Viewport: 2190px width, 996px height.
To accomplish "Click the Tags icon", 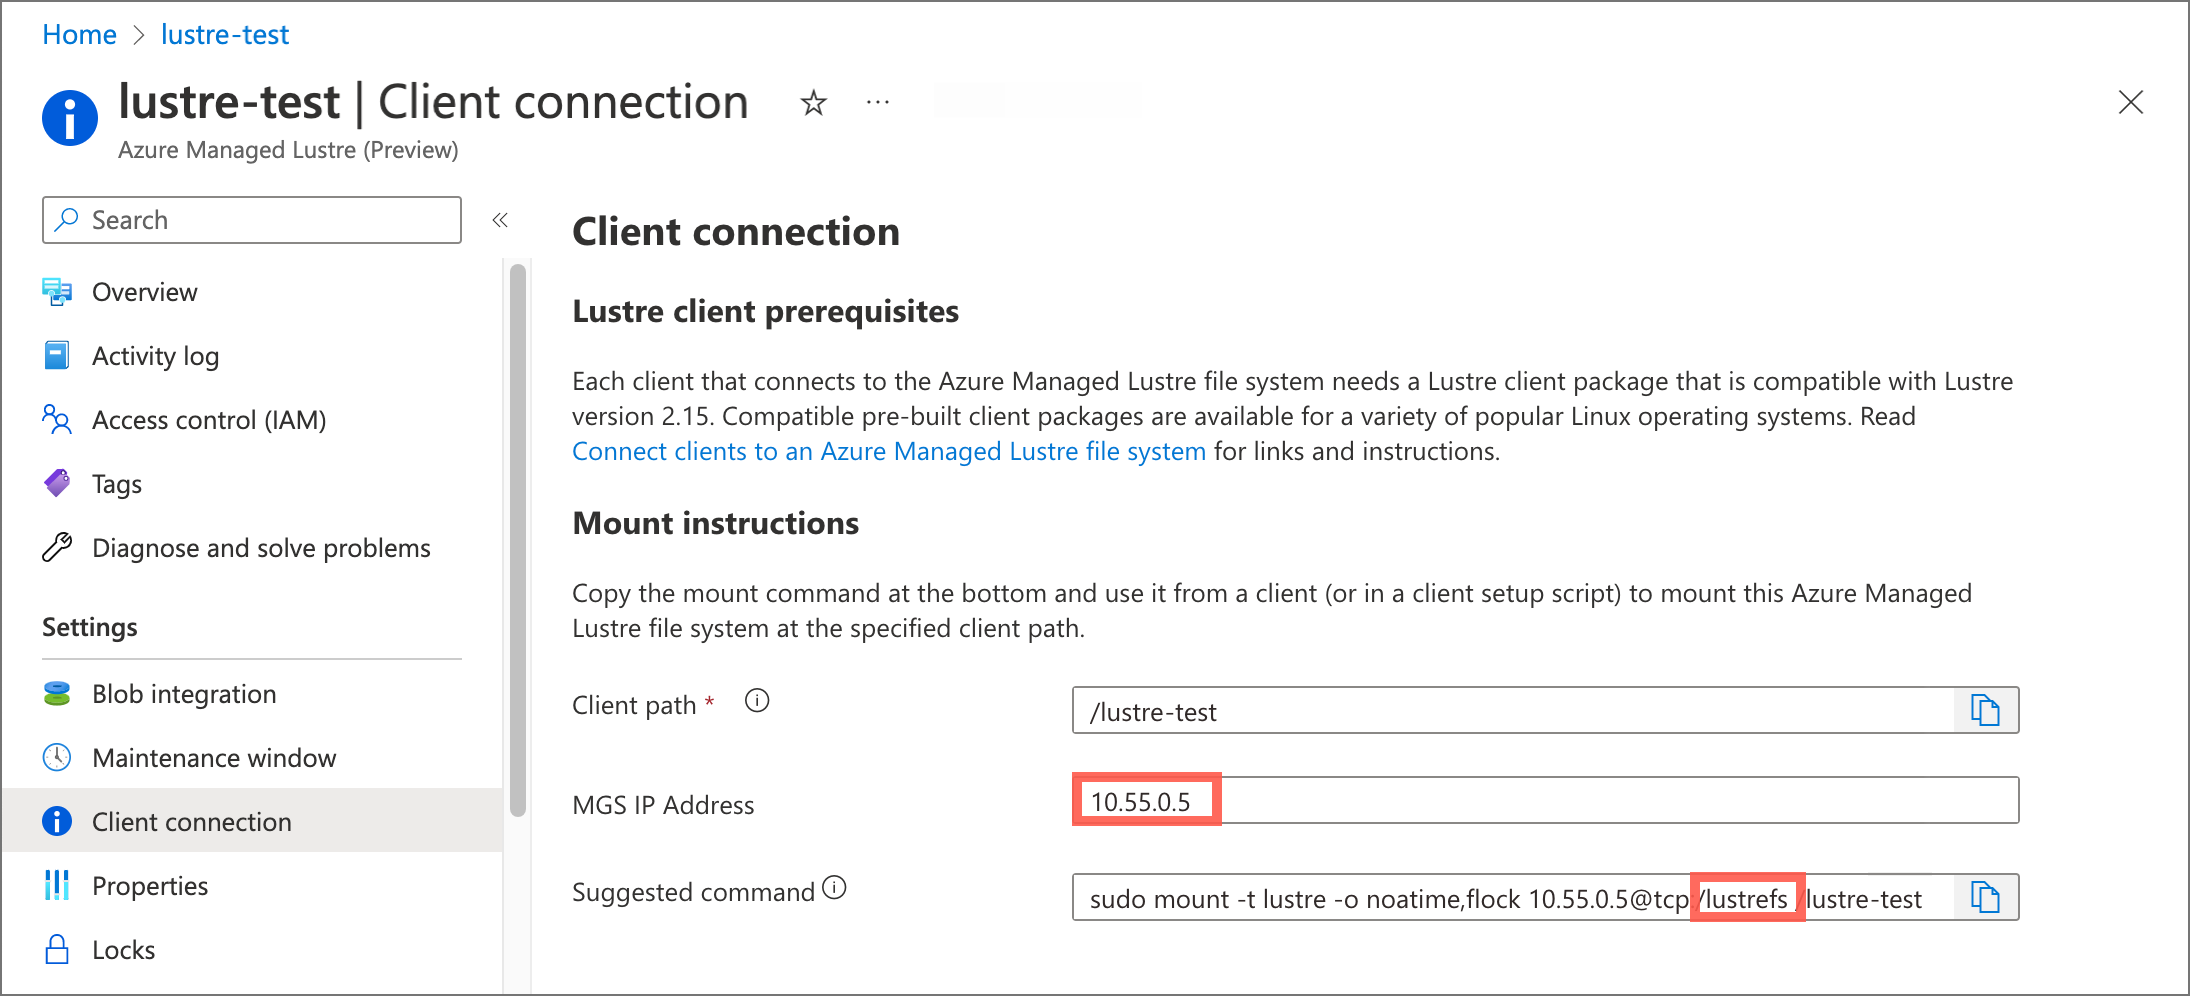I will 57,483.
